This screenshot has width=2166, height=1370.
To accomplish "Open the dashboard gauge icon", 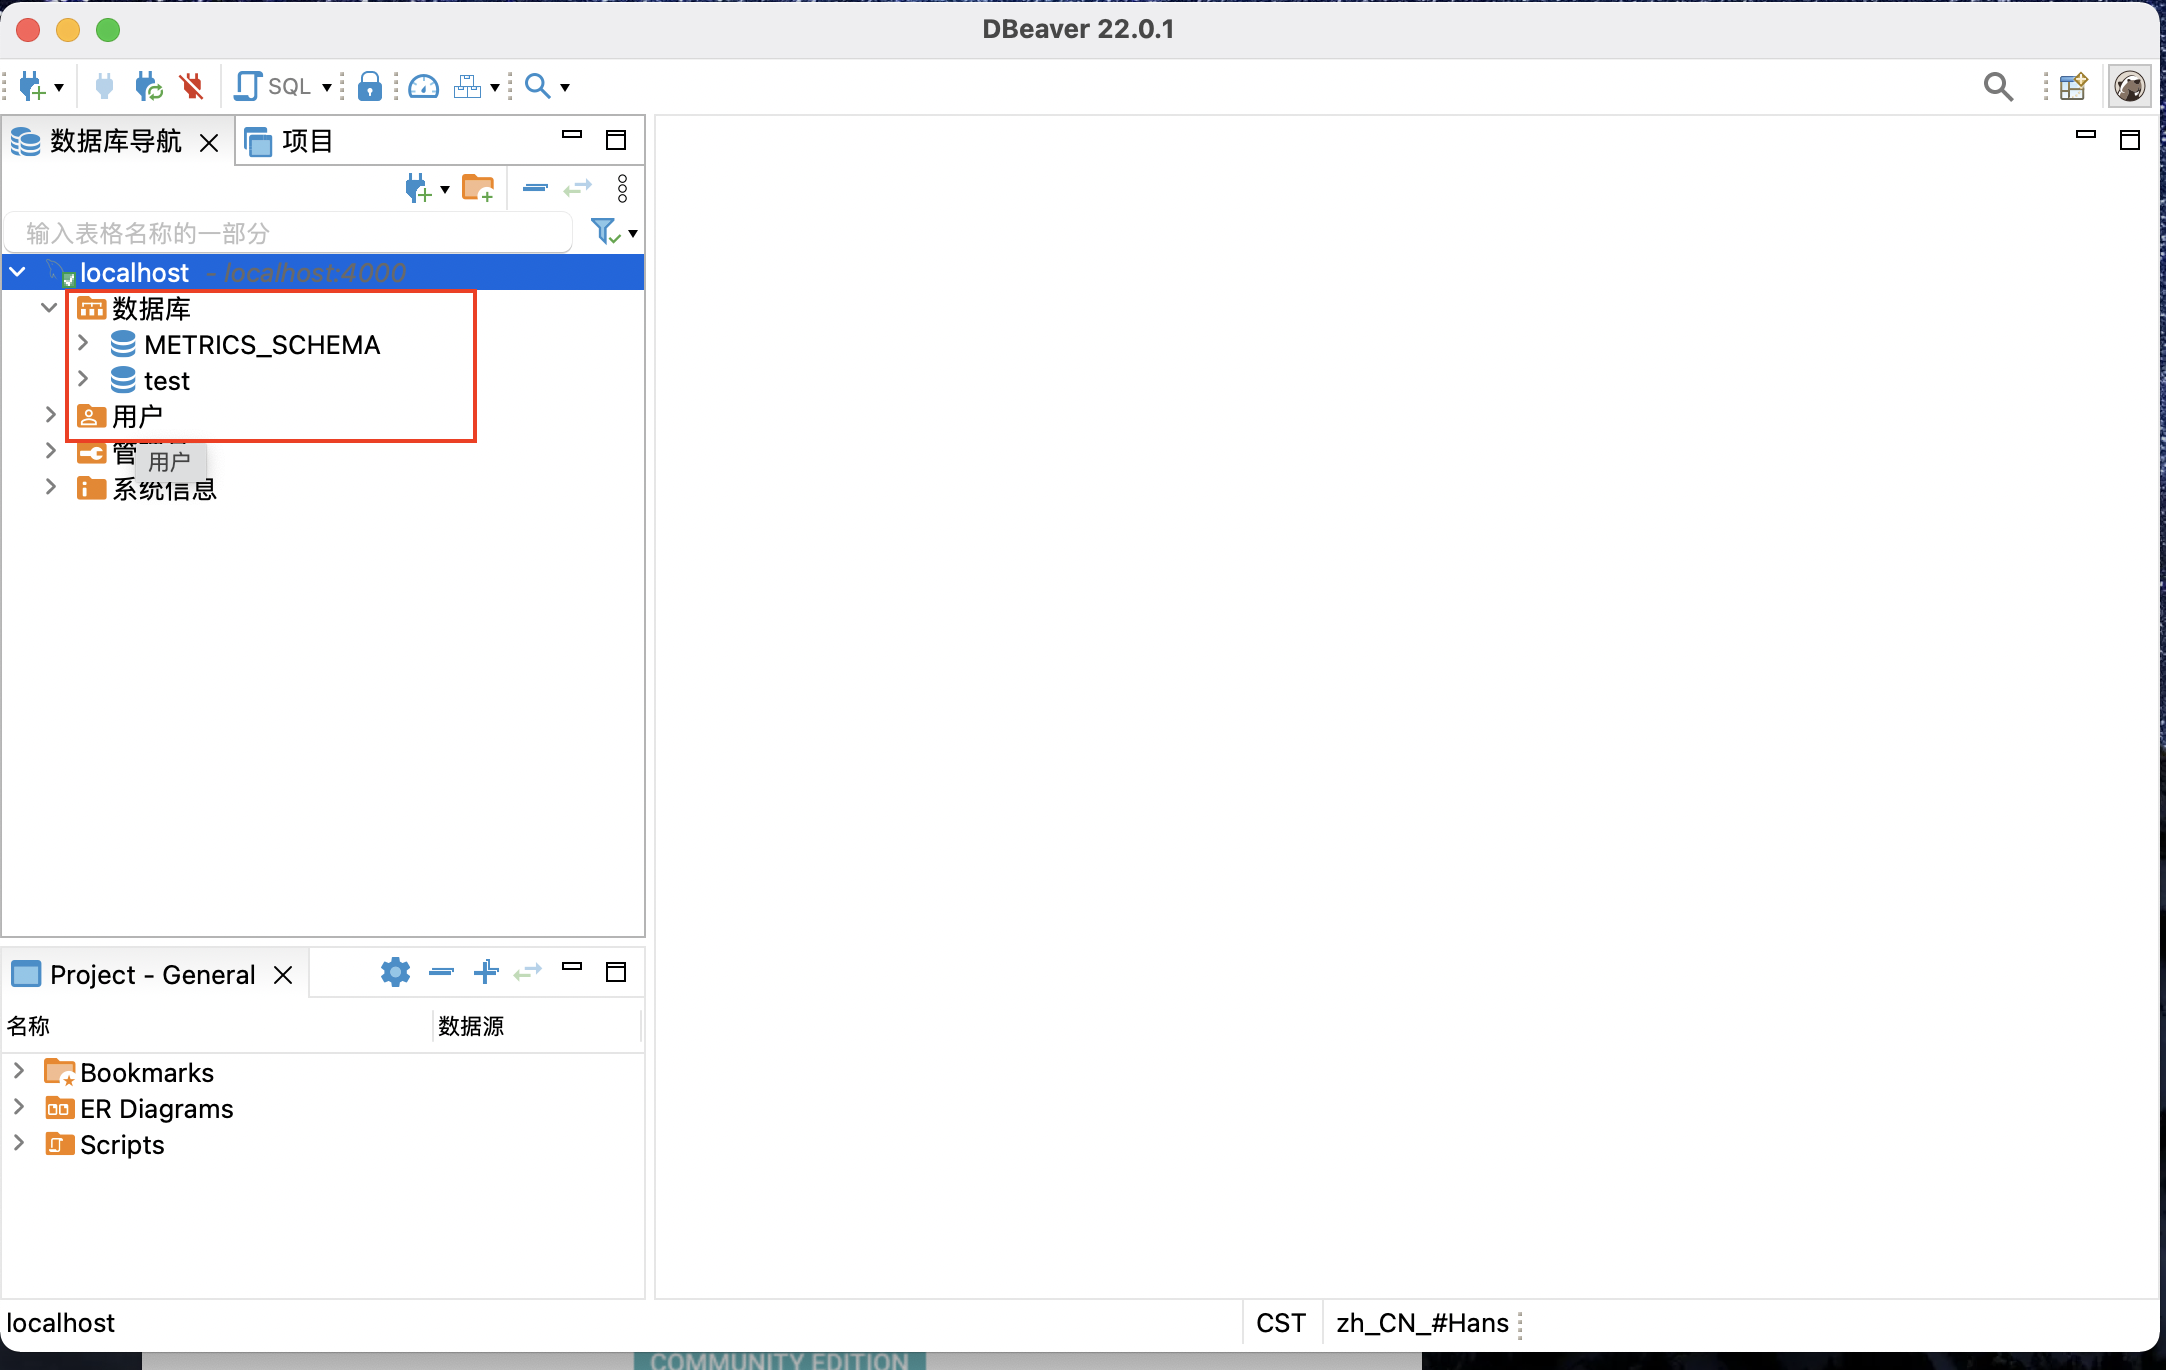I will tap(423, 87).
